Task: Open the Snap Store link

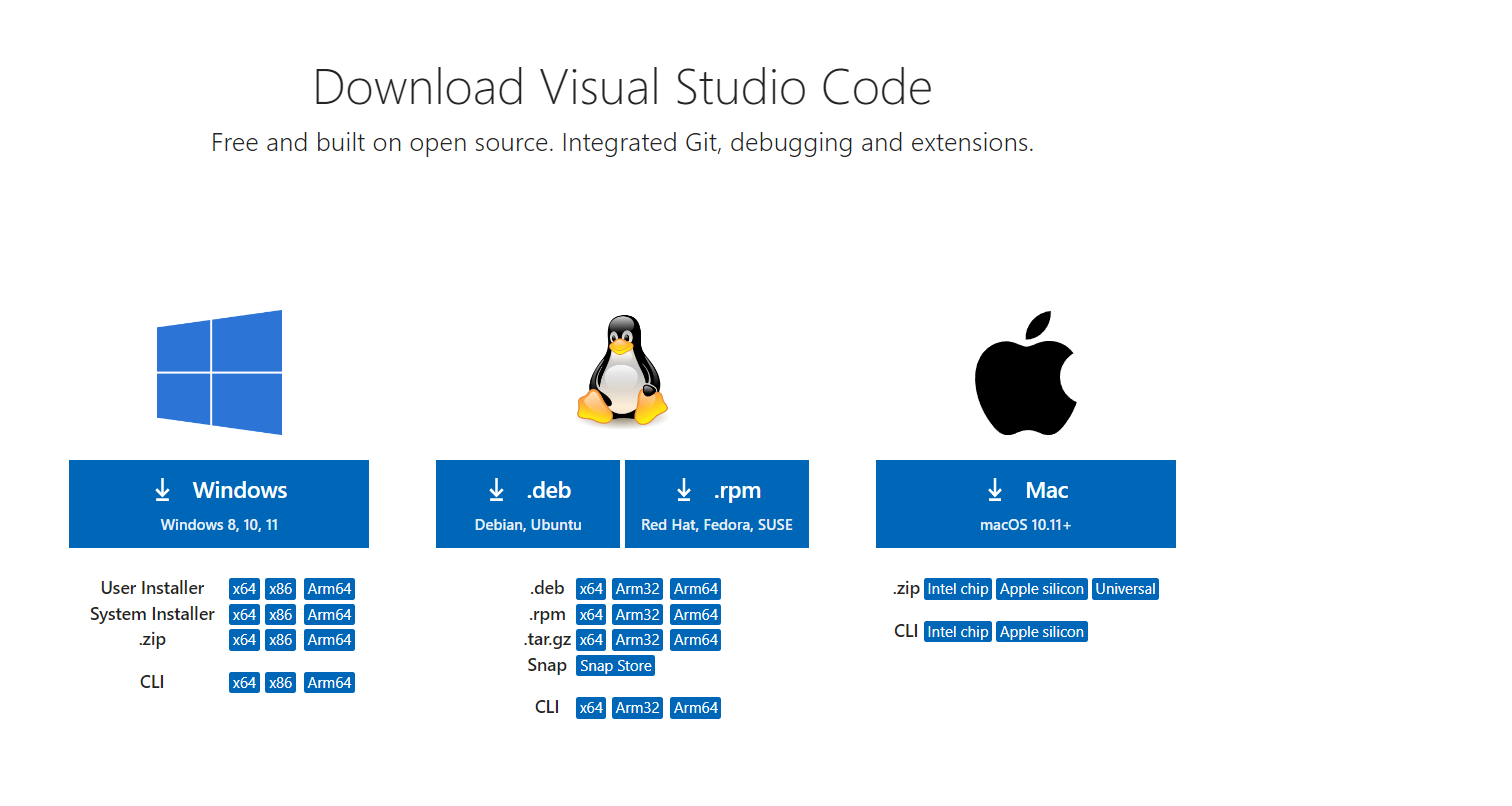Action: pos(616,666)
